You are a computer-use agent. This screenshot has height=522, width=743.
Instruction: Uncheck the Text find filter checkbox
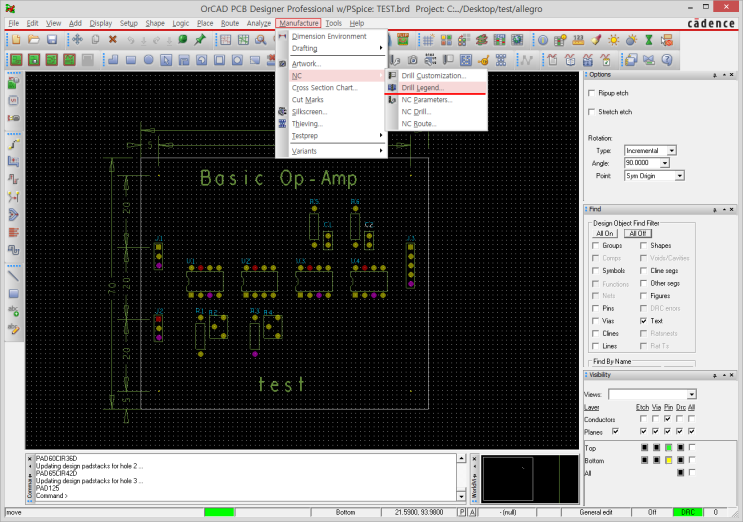coord(644,321)
